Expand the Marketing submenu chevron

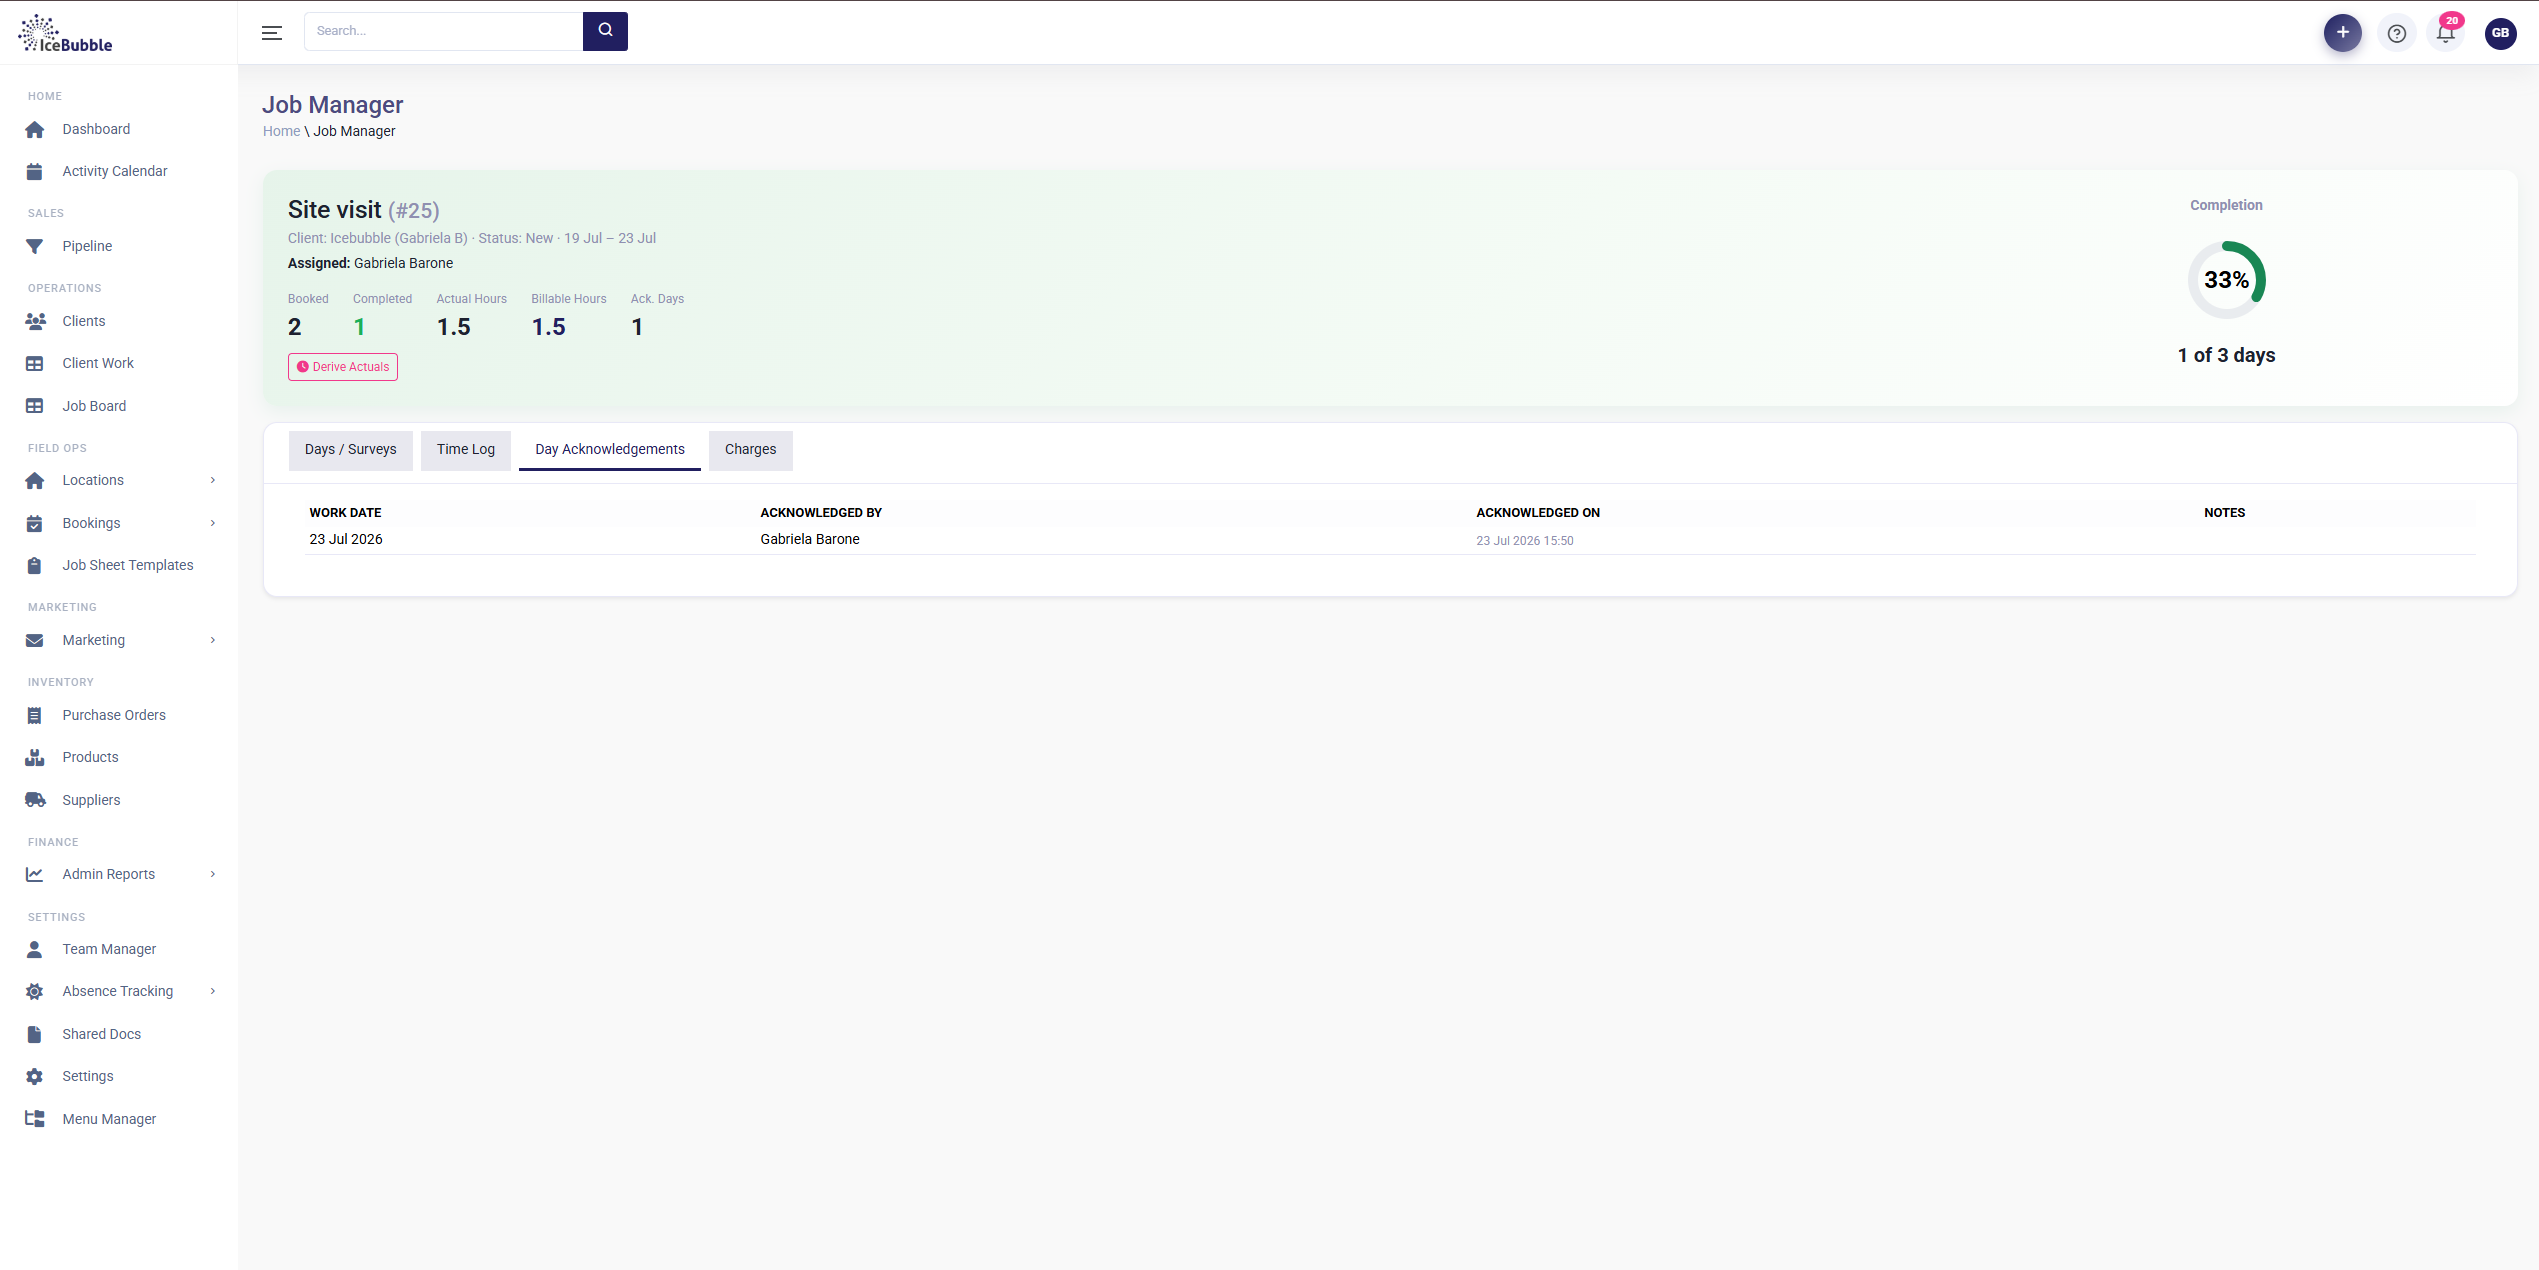click(x=213, y=640)
